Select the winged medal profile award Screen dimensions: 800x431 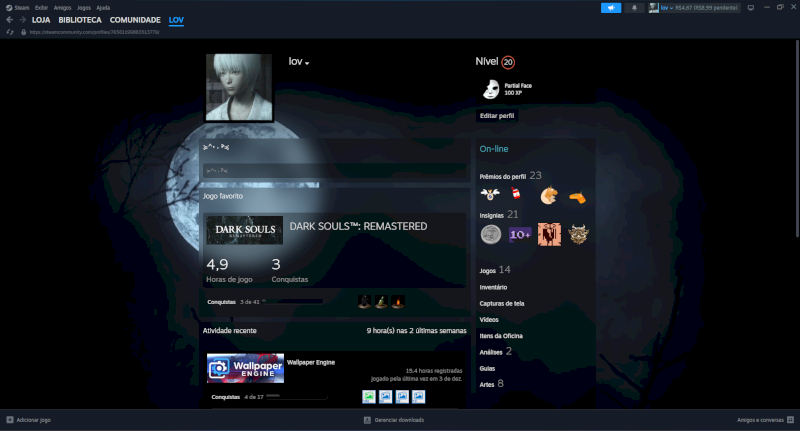point(490,194)
